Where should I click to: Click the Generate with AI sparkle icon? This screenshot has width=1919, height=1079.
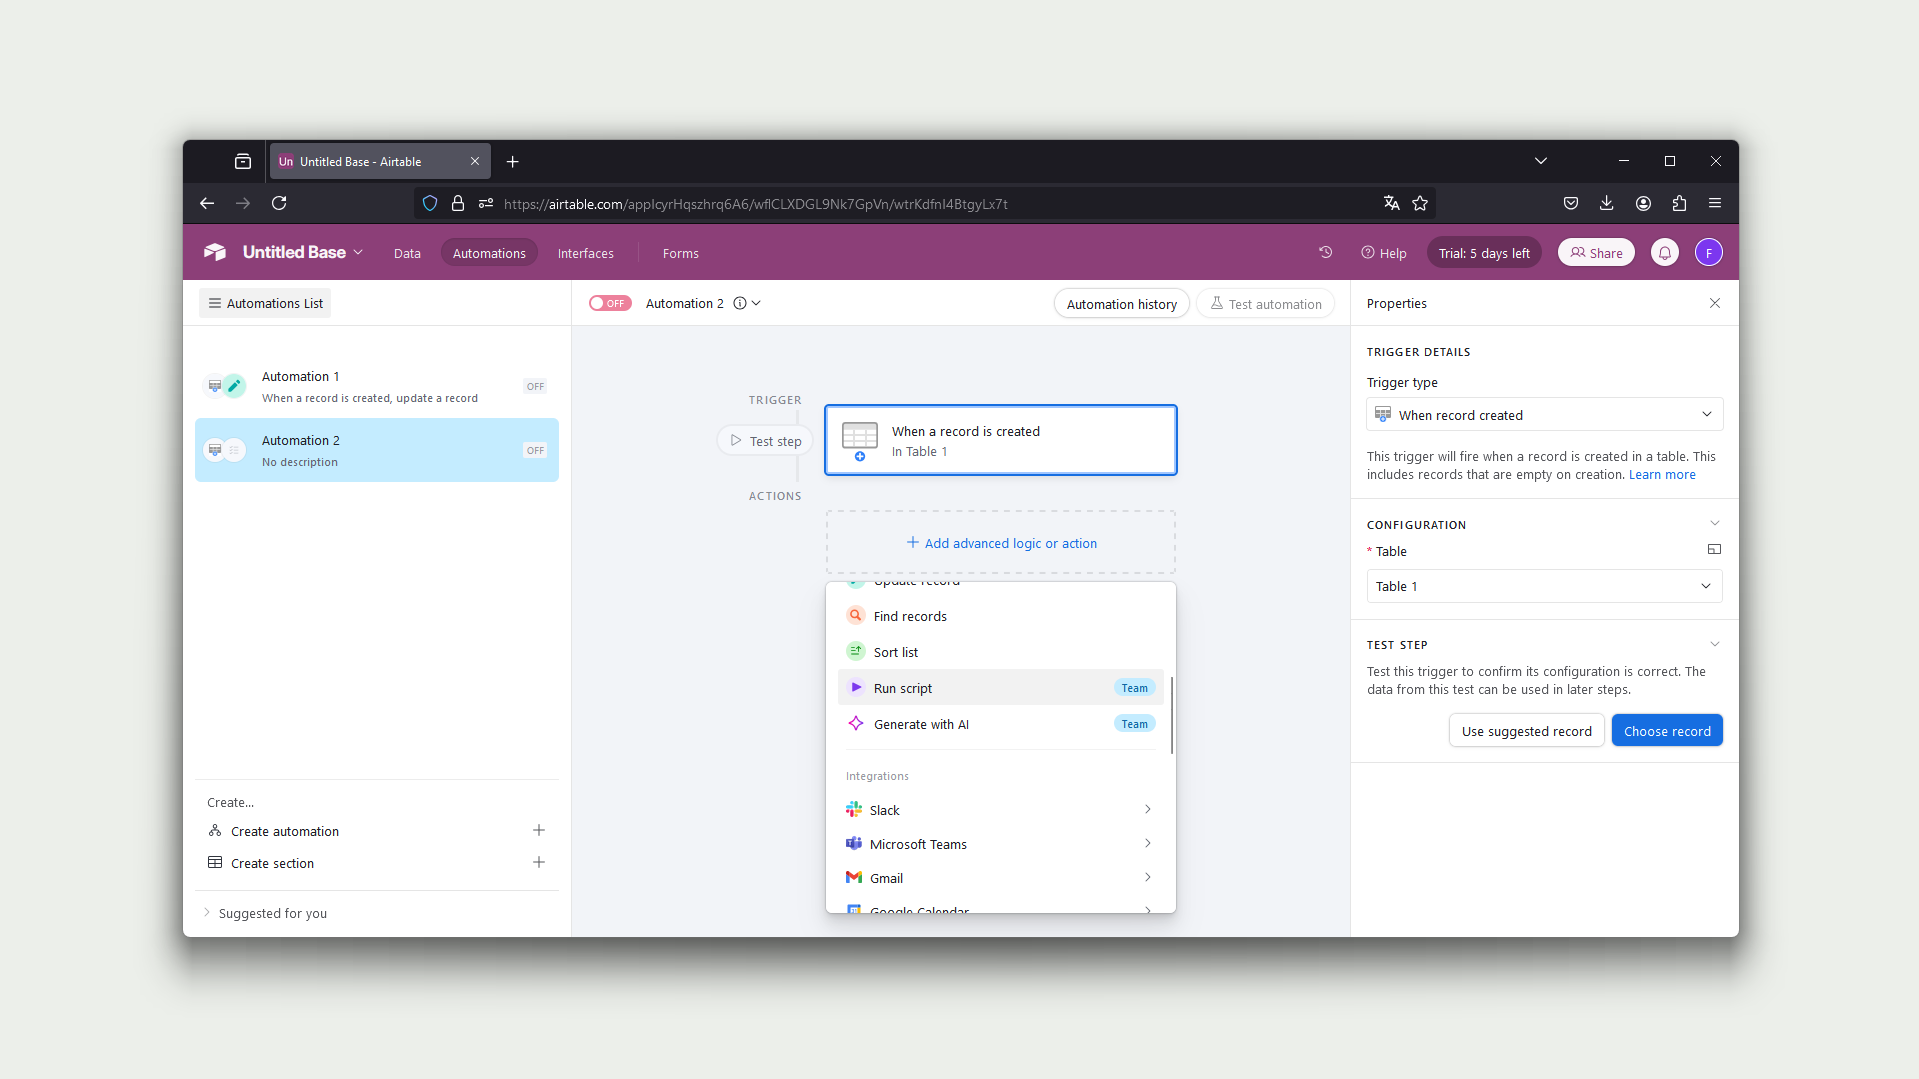tap(856, 724)
